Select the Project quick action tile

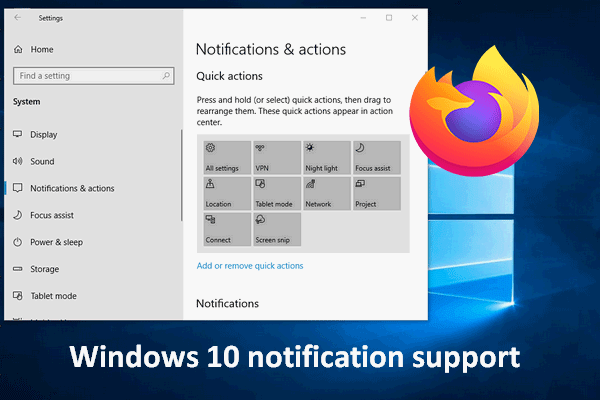377,193
